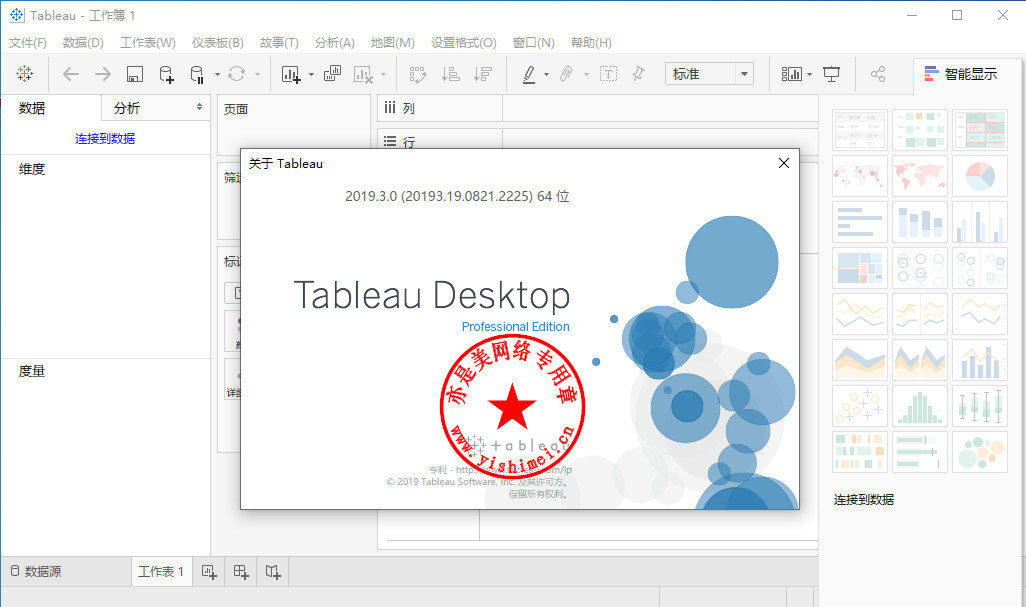Pick the scatter plot in Show Me
This screenshot has height=607, width=1026.
(860, 404)
